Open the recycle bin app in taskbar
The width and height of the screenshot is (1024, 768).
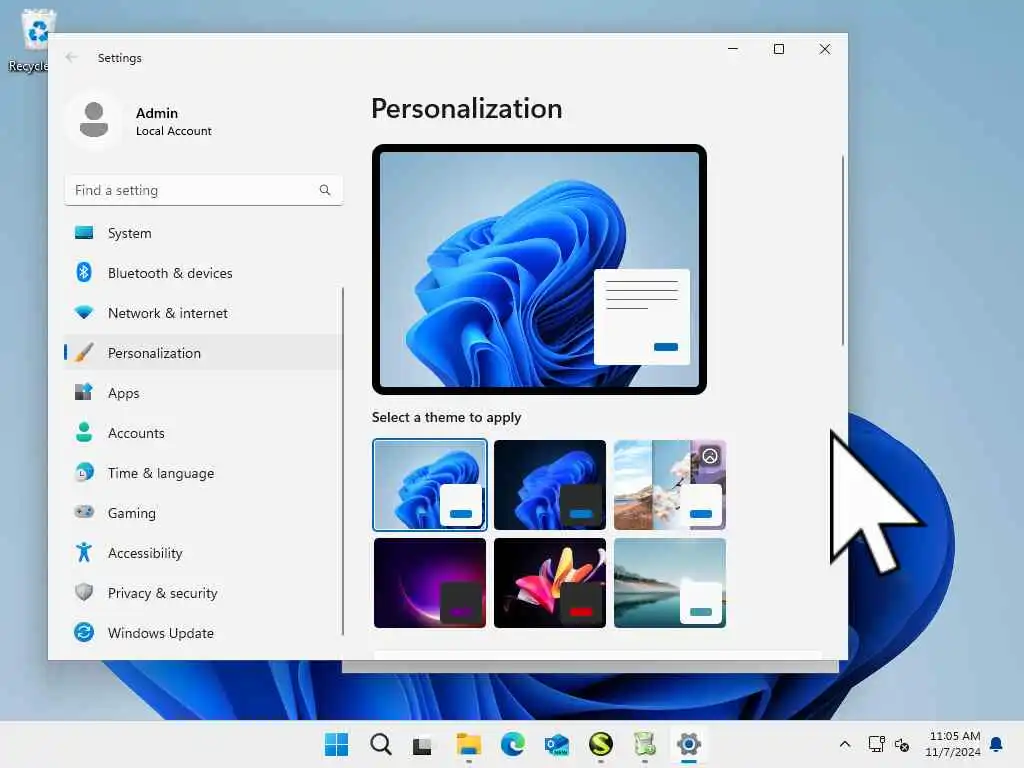click(x=645, y=744)
